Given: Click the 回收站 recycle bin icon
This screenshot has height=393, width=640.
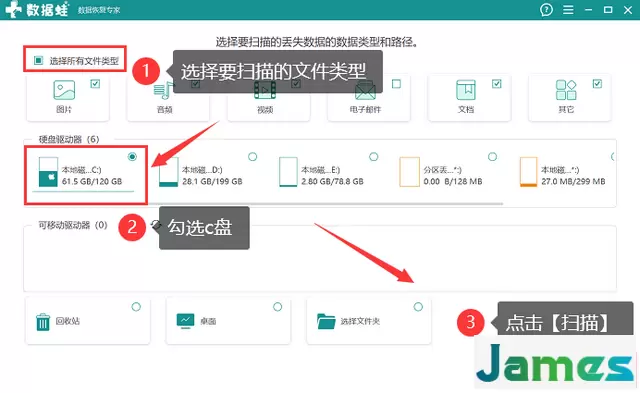Looking at the screenshot, I should coord(43,322).
